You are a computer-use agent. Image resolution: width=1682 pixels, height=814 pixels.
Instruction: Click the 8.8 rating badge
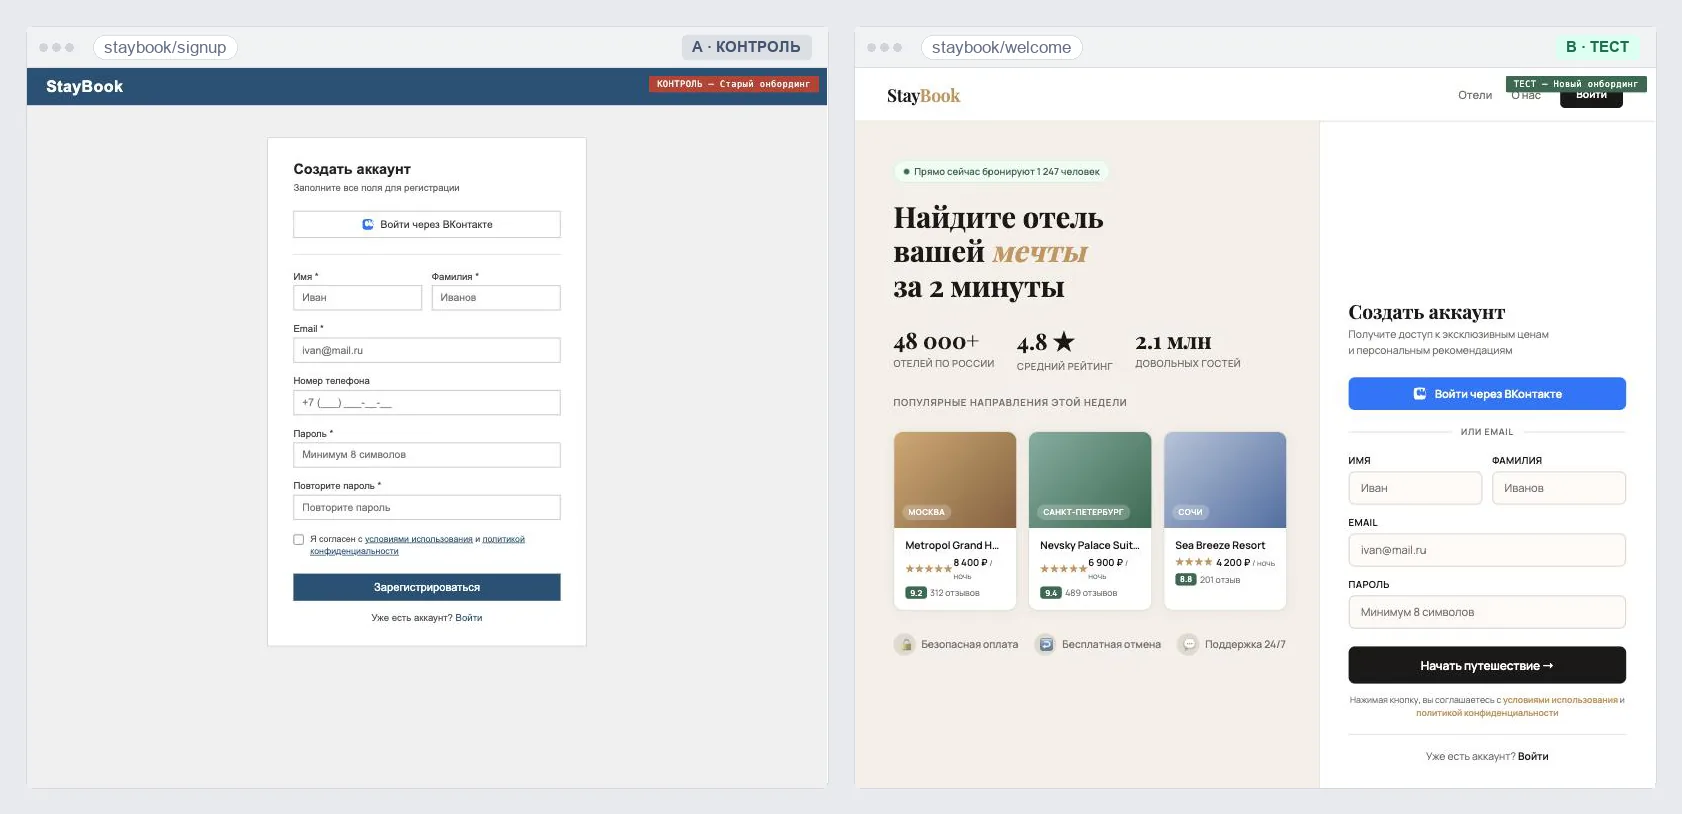1186,579
